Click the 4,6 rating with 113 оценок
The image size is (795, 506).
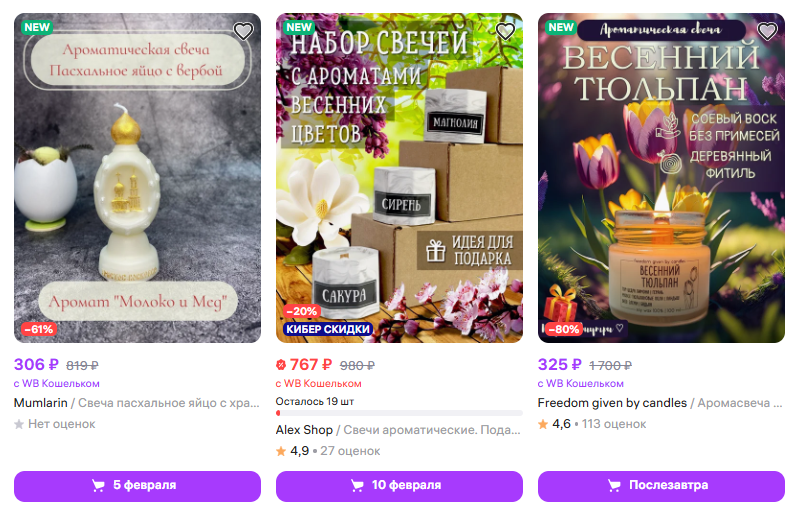592,424
